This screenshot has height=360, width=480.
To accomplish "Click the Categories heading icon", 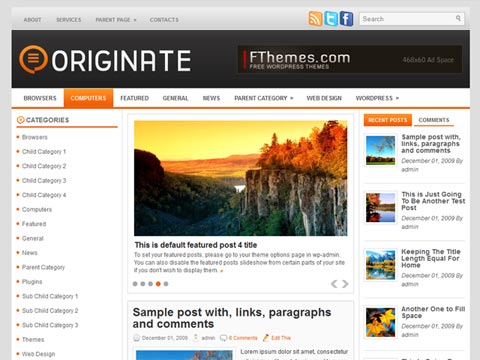I will pyautogui.click(x=20, y=120).
